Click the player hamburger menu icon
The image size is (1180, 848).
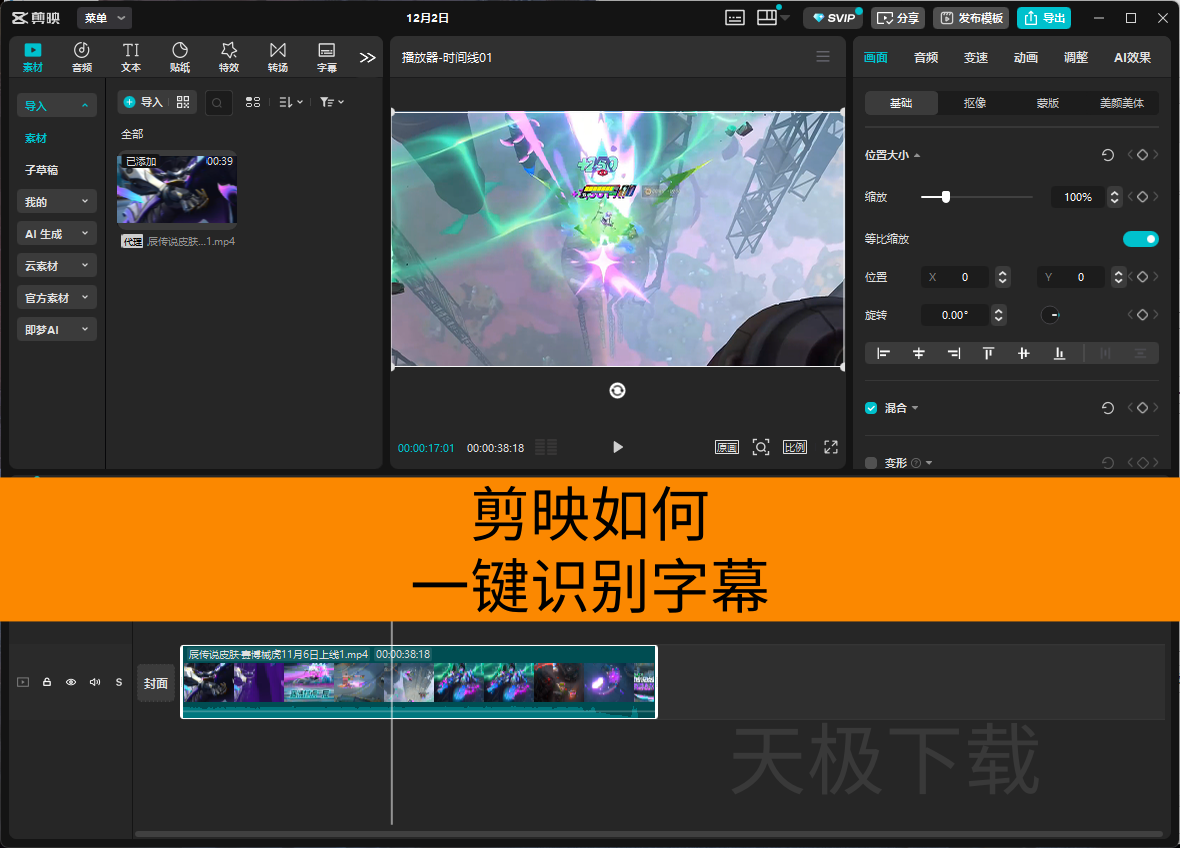click(x=823, y=57)
